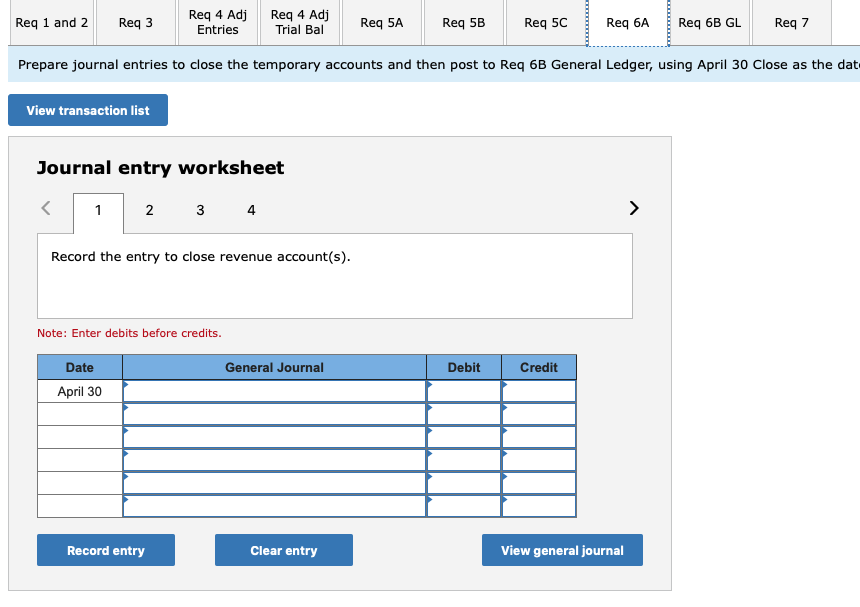
Task: Click the Credit field in third row
Action: [x=539, y=438]
